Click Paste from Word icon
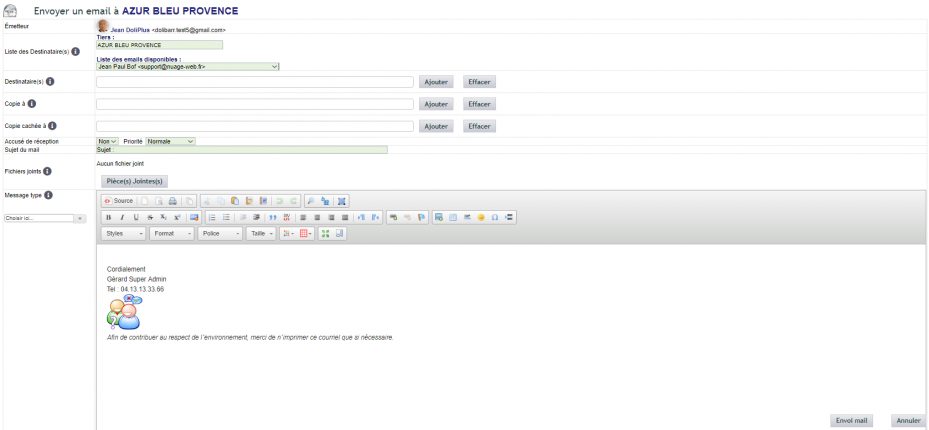Viewport: 929px width, 430px height. coord(264,201)
